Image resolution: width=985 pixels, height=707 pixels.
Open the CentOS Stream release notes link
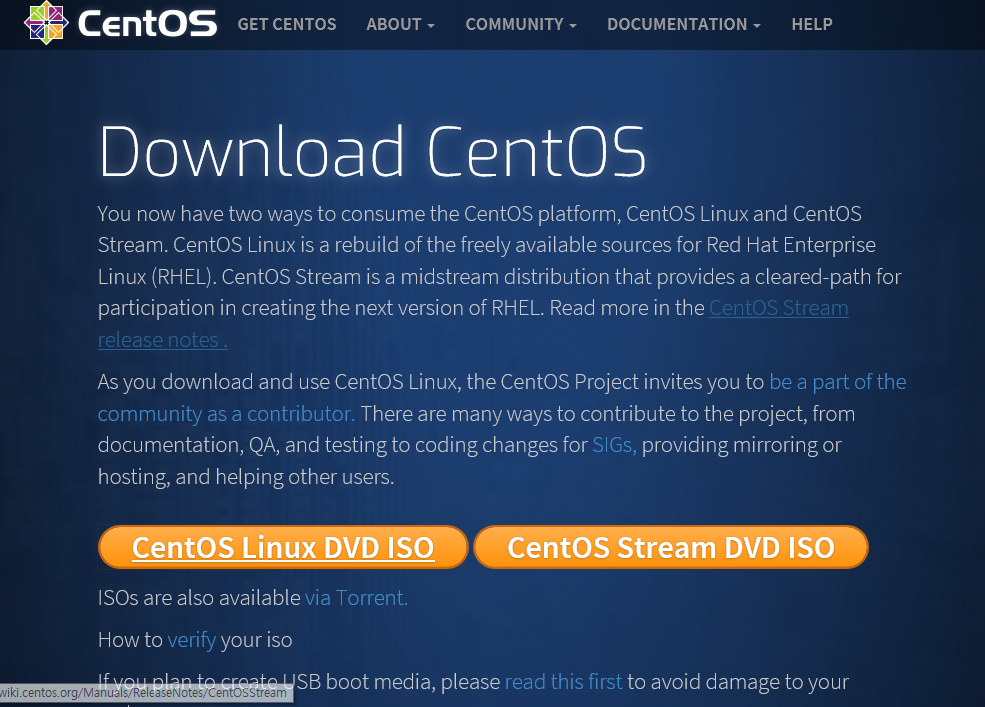[x=778, y=308]
